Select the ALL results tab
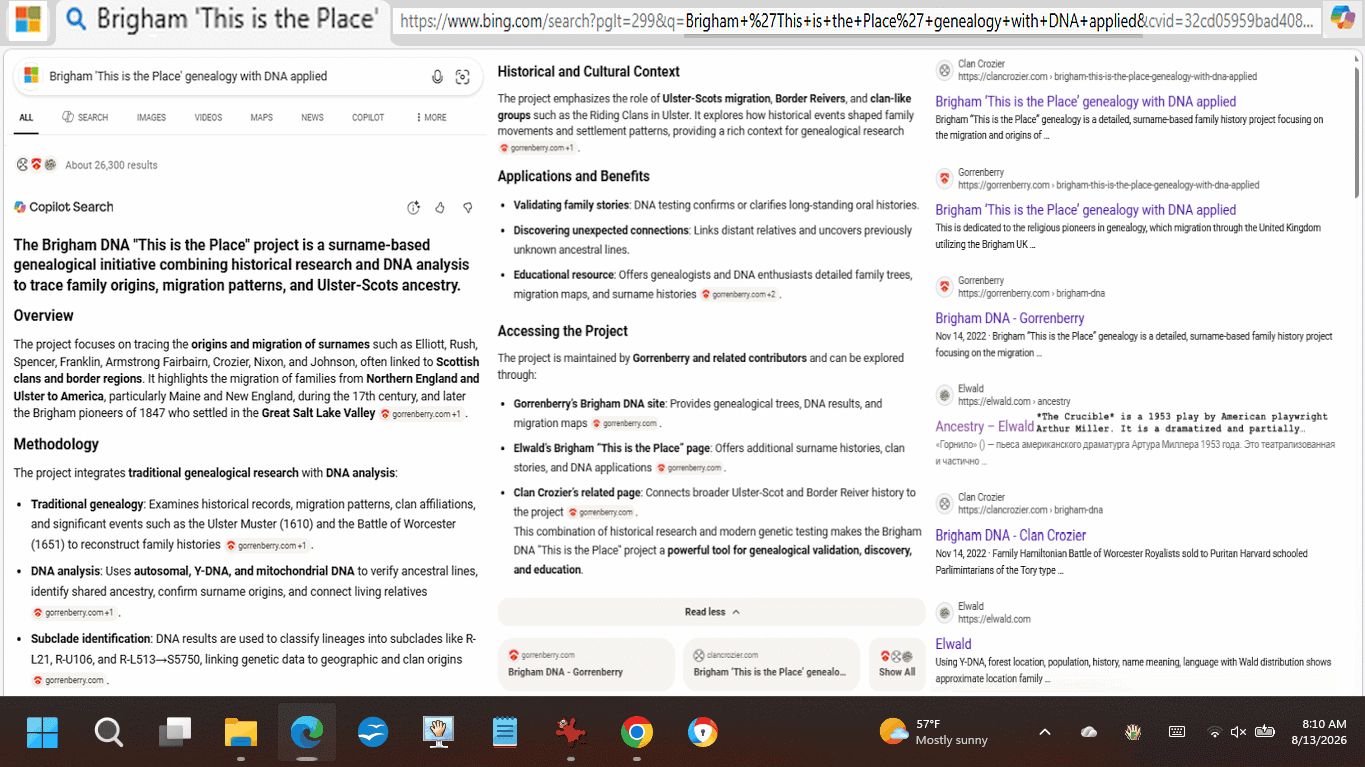Screen dimensions: 1365x767 [x=26, y=118]
